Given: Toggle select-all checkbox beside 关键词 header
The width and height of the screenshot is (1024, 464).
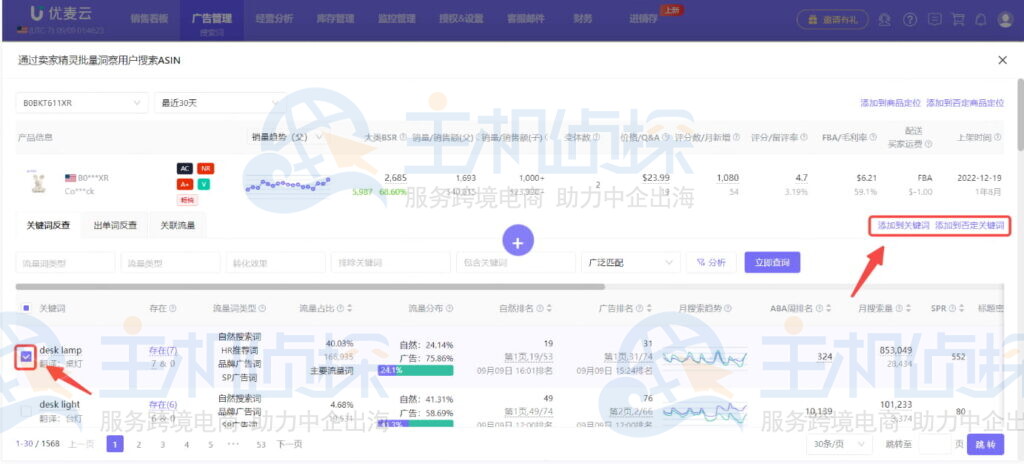Looking at the screenshot, I should (26, 308).
